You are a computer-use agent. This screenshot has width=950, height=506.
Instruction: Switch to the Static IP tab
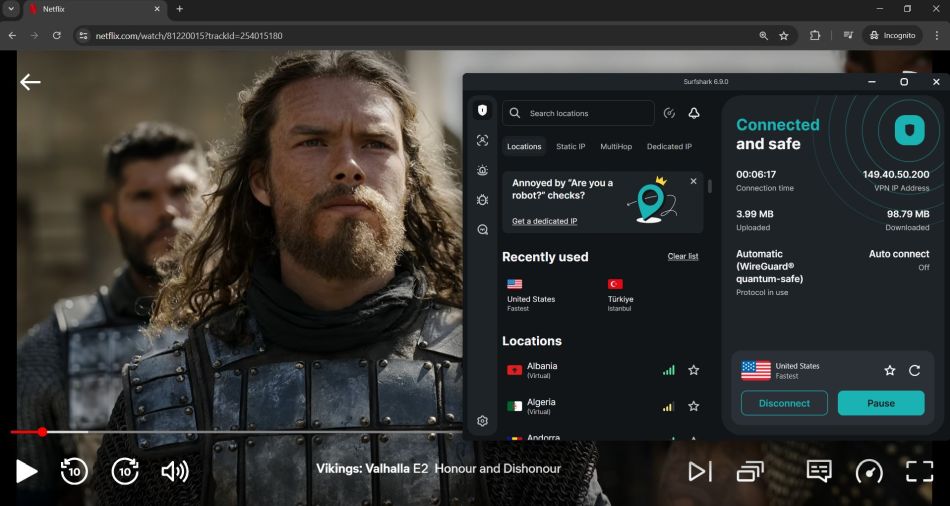(x=571, y=147)
